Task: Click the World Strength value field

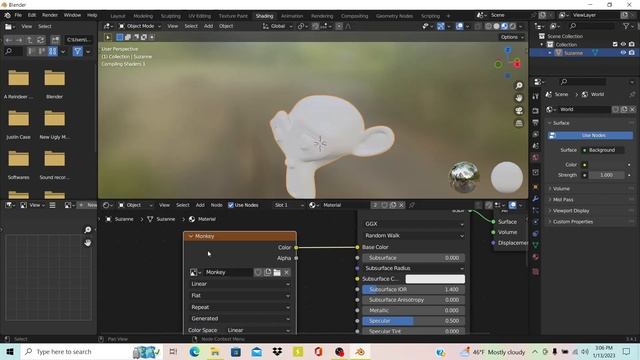Action: 606,175
